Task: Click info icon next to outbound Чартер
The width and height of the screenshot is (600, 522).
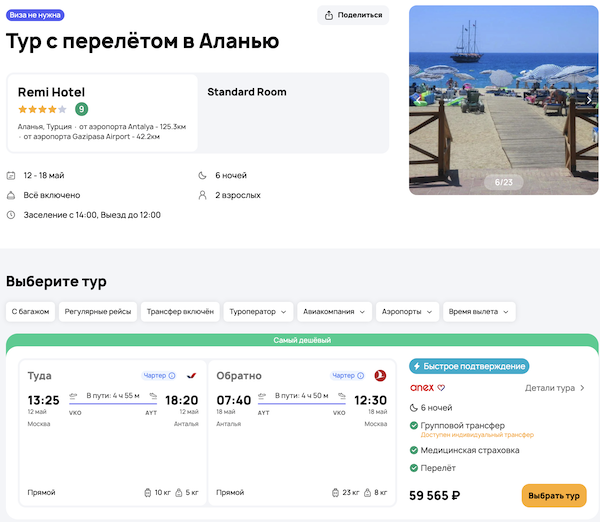Action: pyautogui.click(x=172, y=376)
